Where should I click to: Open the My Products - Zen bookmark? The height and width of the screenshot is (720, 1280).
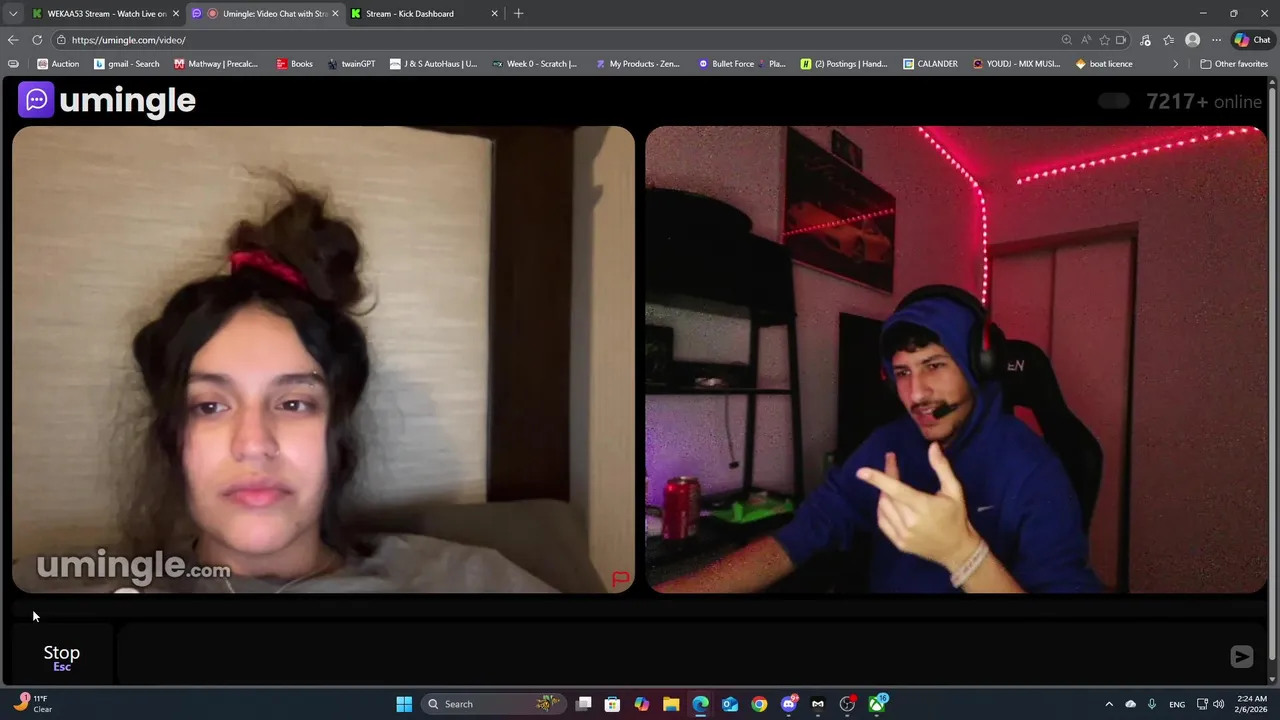point(638,64)
